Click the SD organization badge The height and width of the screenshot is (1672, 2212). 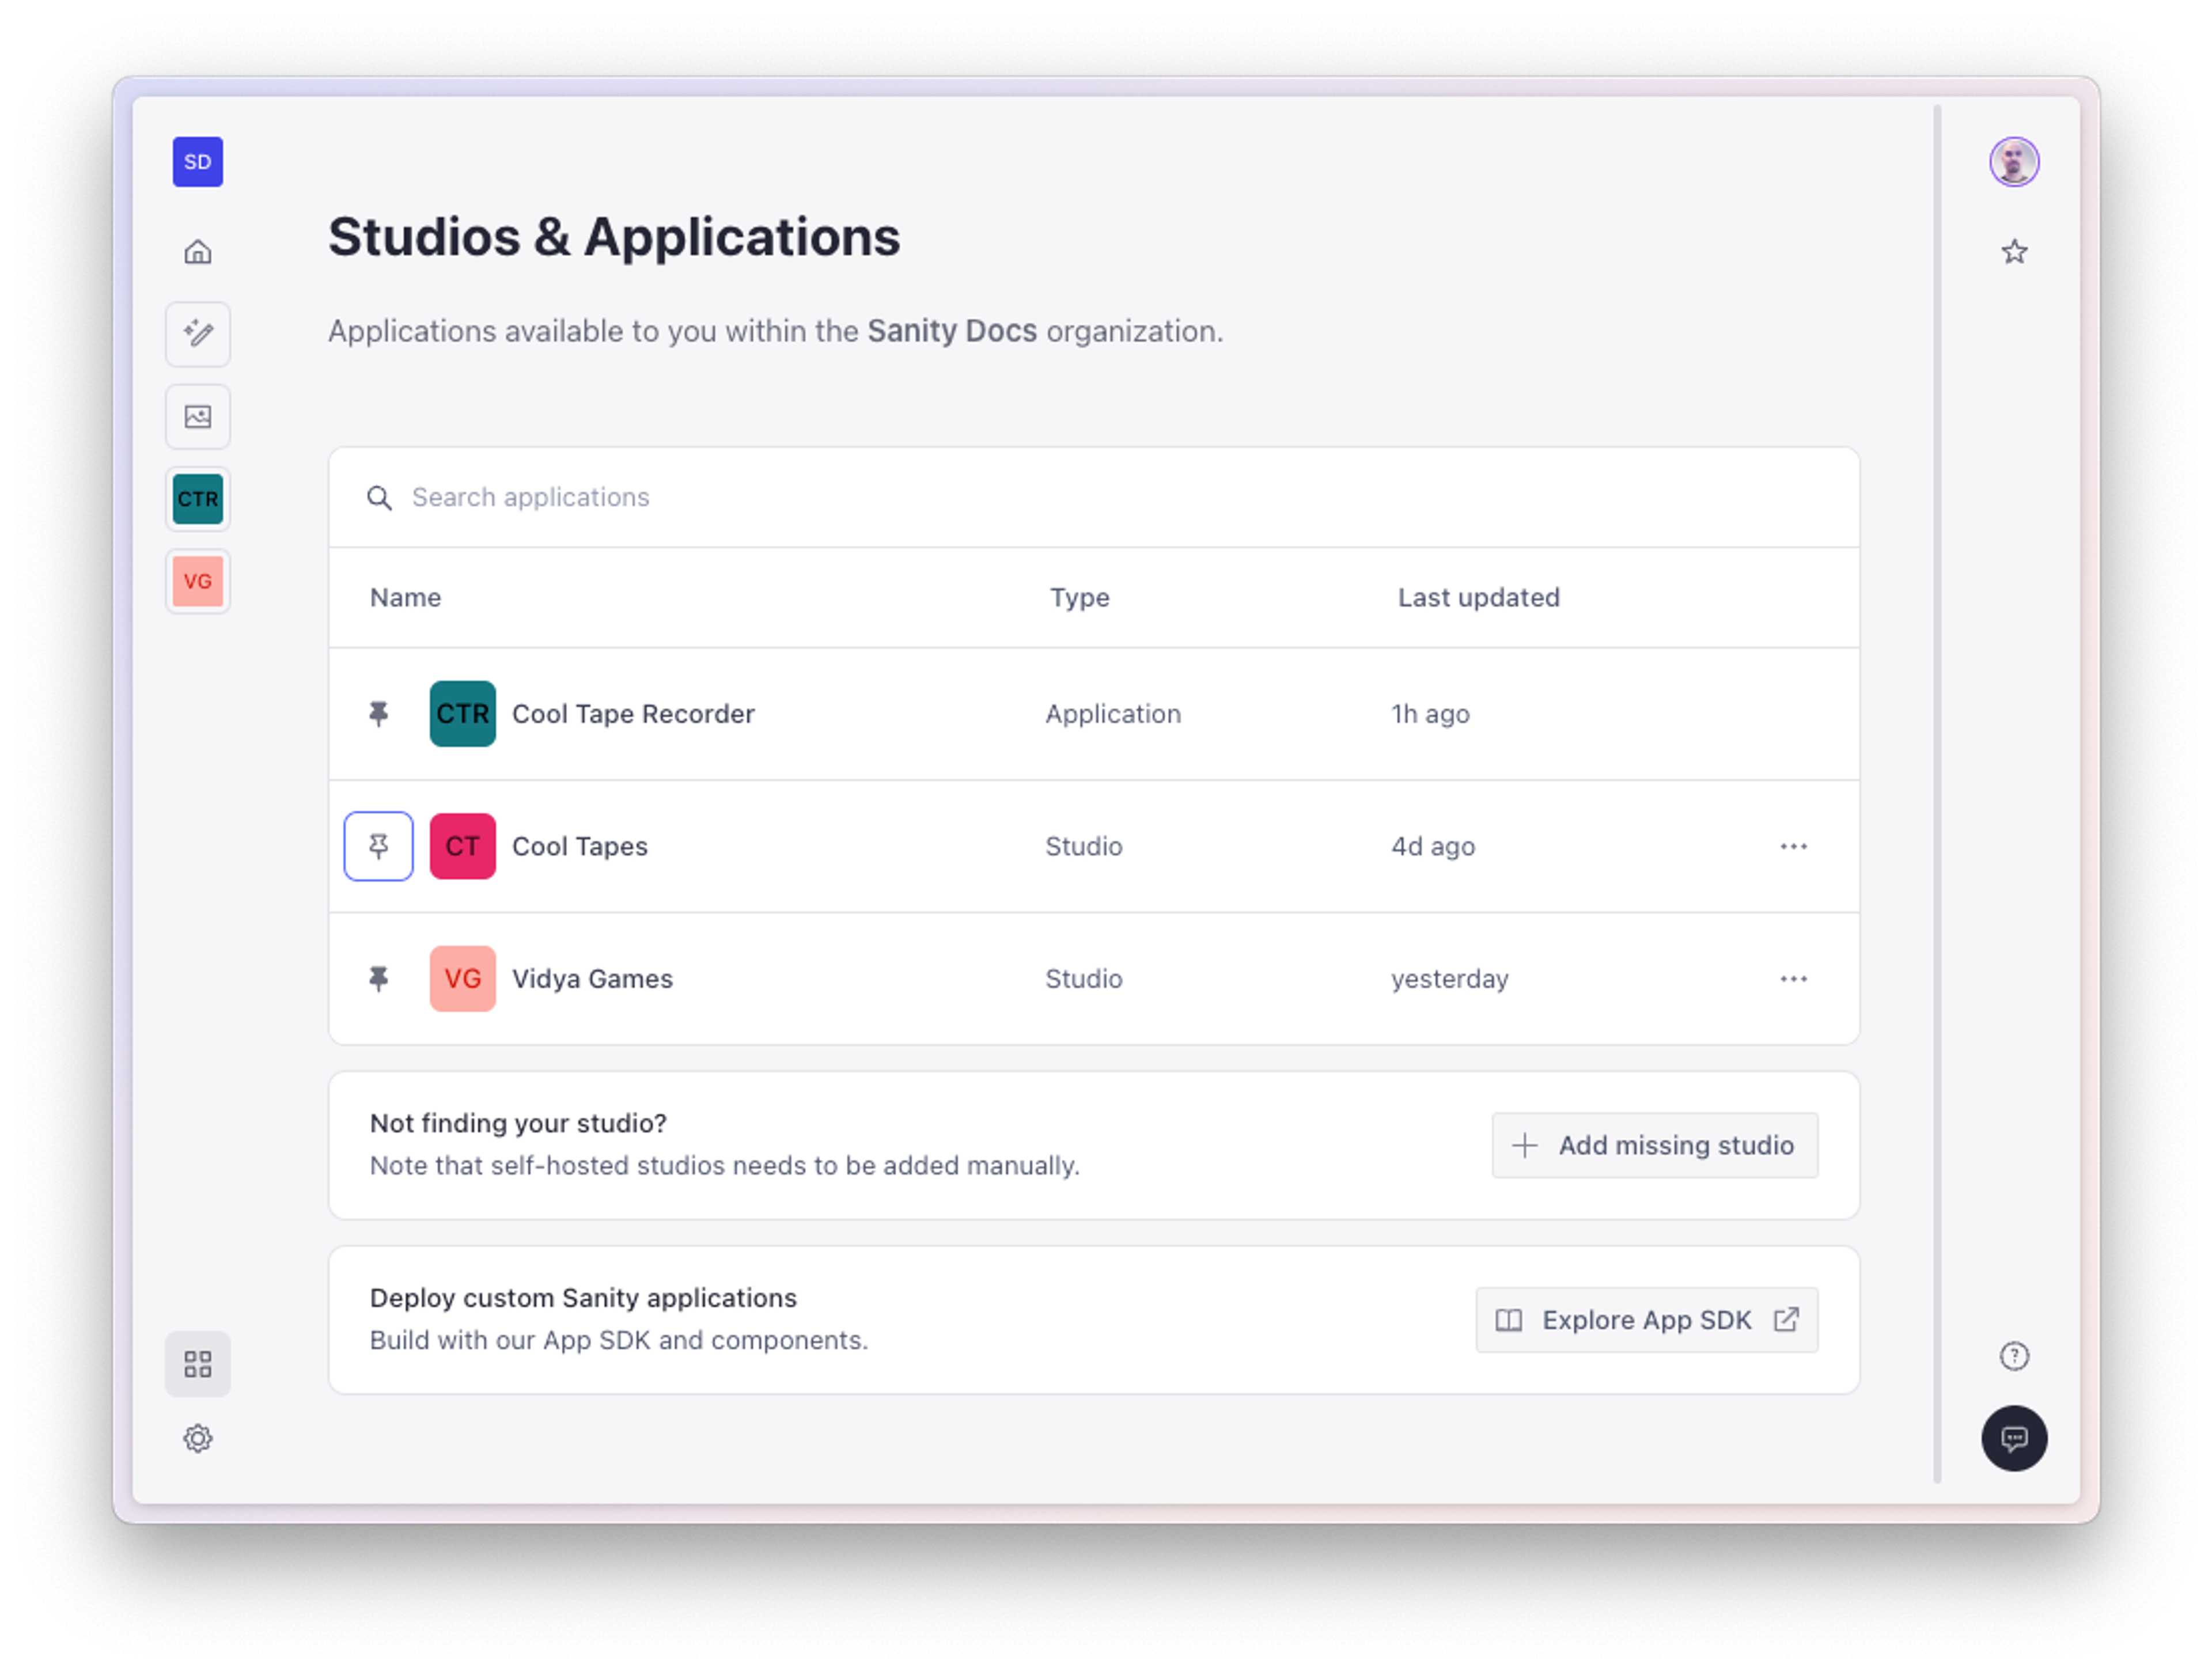pos(197,162)
